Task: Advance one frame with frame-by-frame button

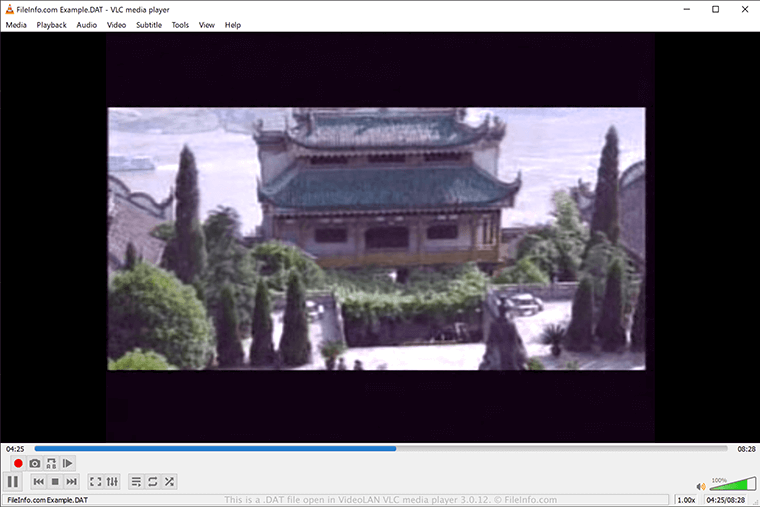Action: pyautogui.click(x=68, y=463)
